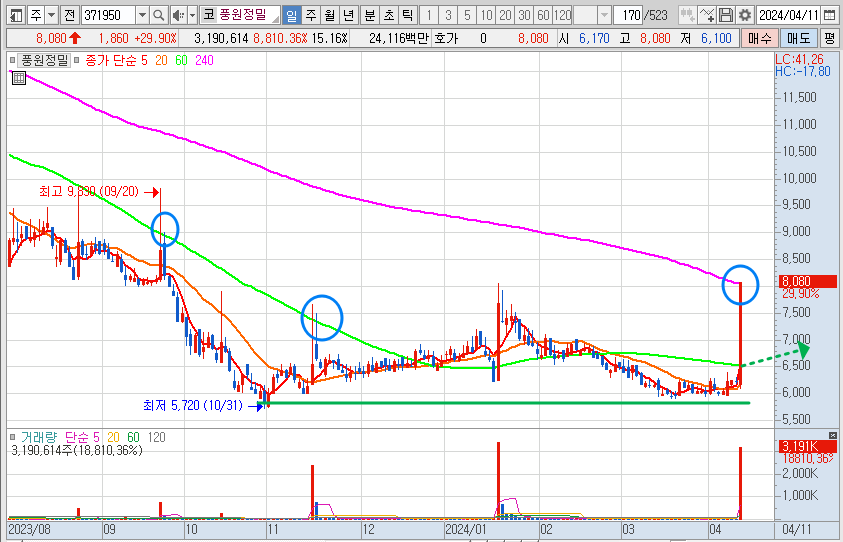Click the HC:-17.80 indicator text

[803, 71]
